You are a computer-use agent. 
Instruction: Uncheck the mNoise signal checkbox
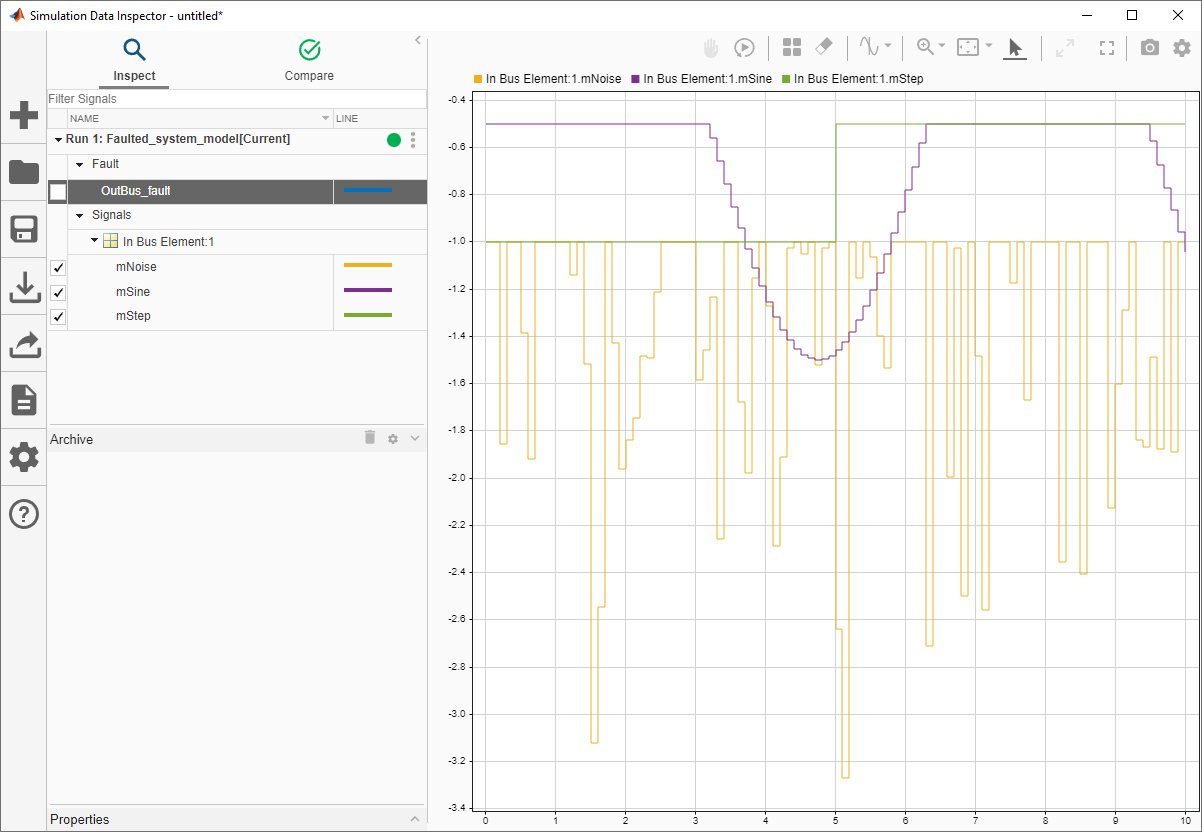(58, 268)
